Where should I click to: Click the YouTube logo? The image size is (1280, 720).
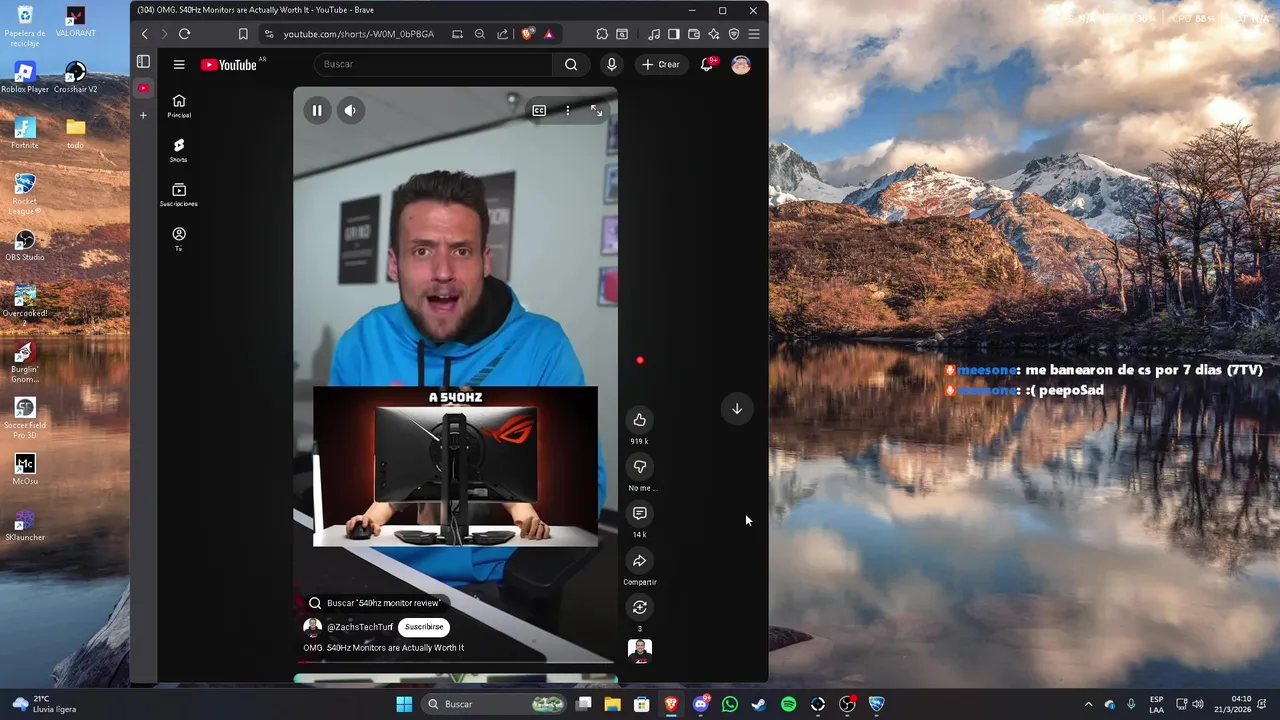pyautogui.click(x=229, y=65)
